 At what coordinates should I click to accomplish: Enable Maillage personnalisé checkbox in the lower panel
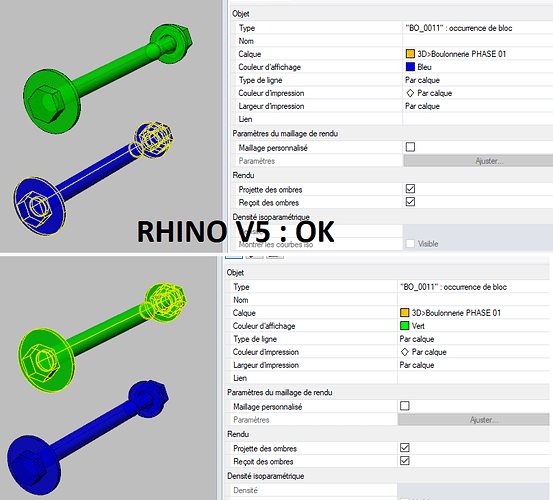click(405, 406)
